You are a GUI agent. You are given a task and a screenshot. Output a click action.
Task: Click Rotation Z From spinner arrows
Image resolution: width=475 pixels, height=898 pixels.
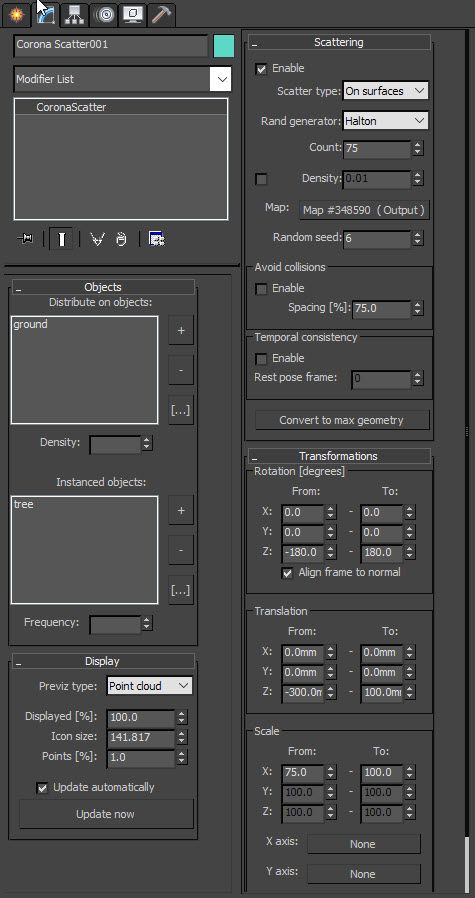click(x=331, y=553)
